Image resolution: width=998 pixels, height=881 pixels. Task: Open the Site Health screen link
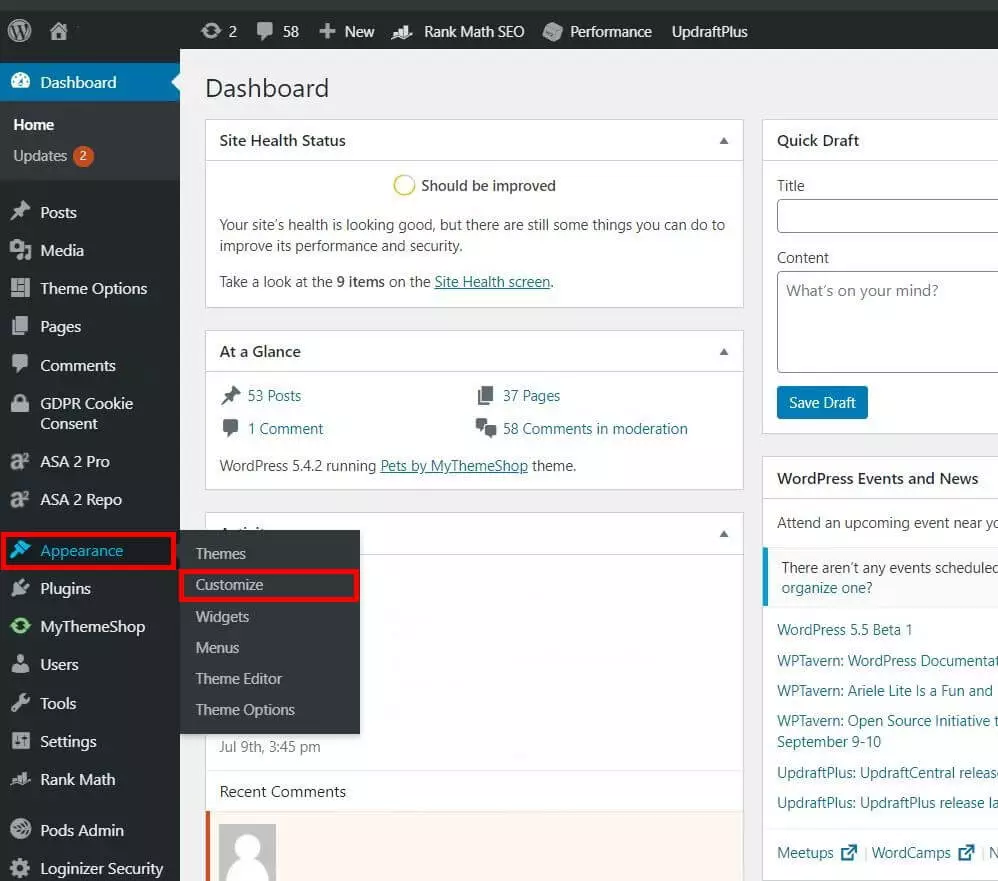click(x=492, y=282)
